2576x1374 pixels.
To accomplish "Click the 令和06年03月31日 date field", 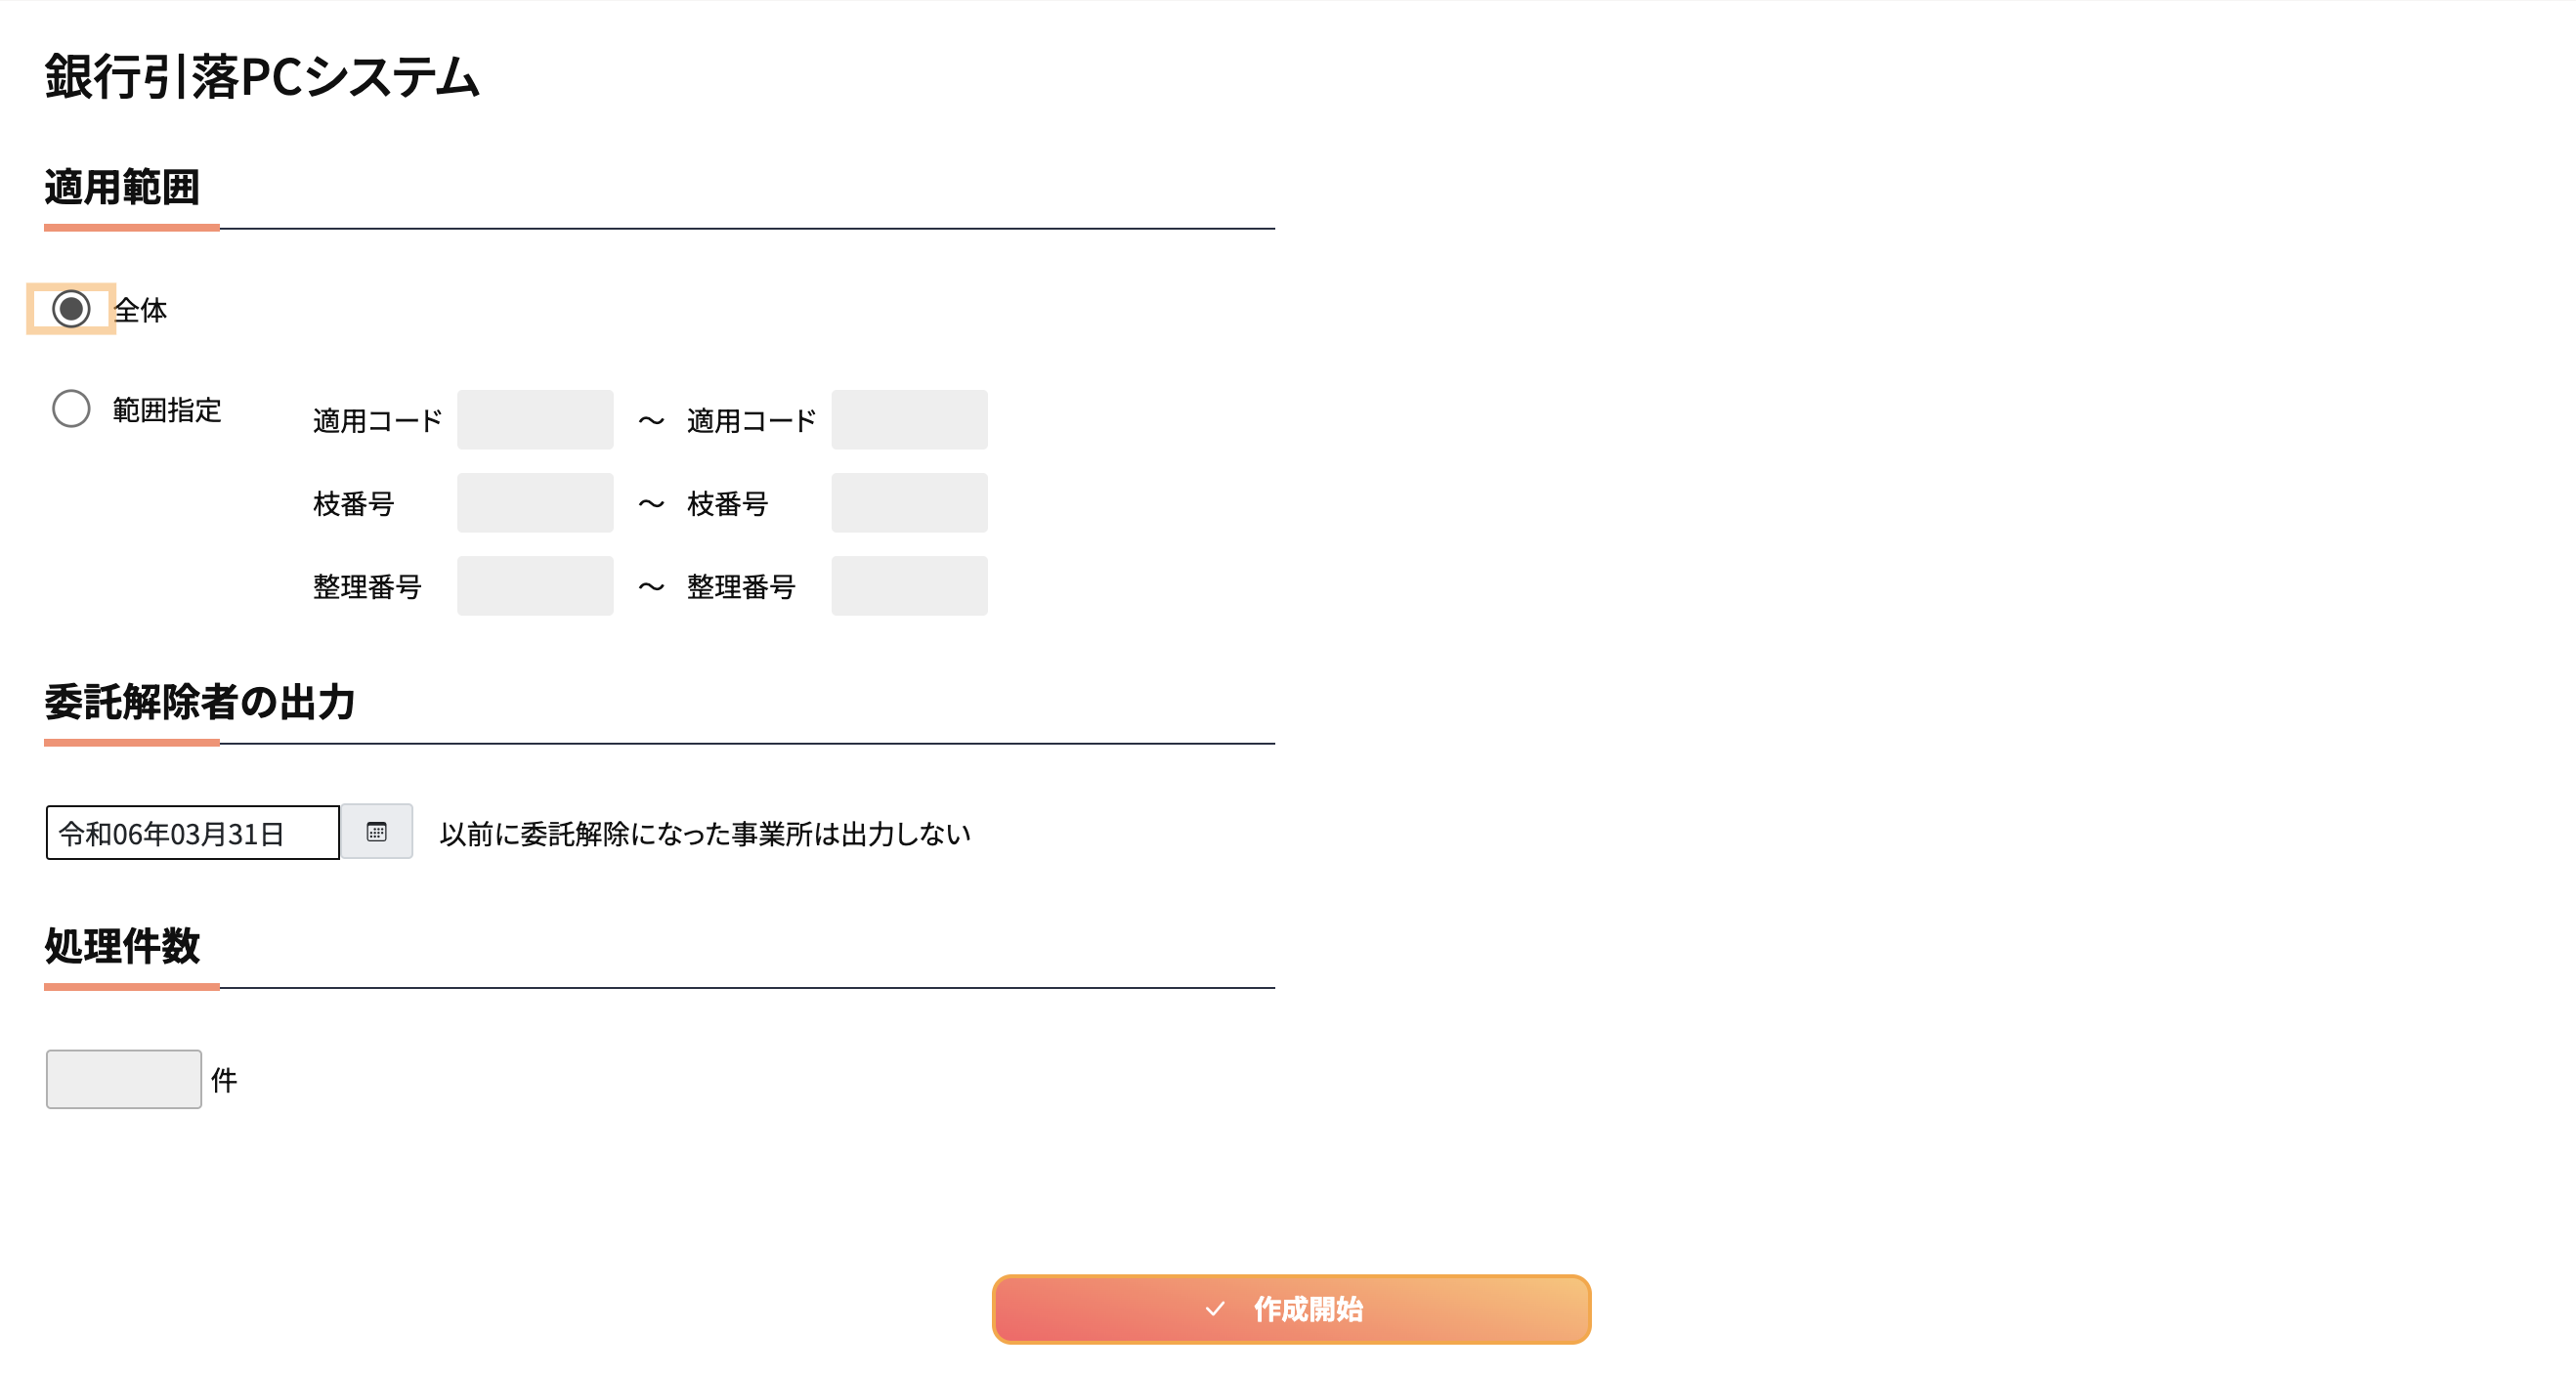I will pos(193,833).
